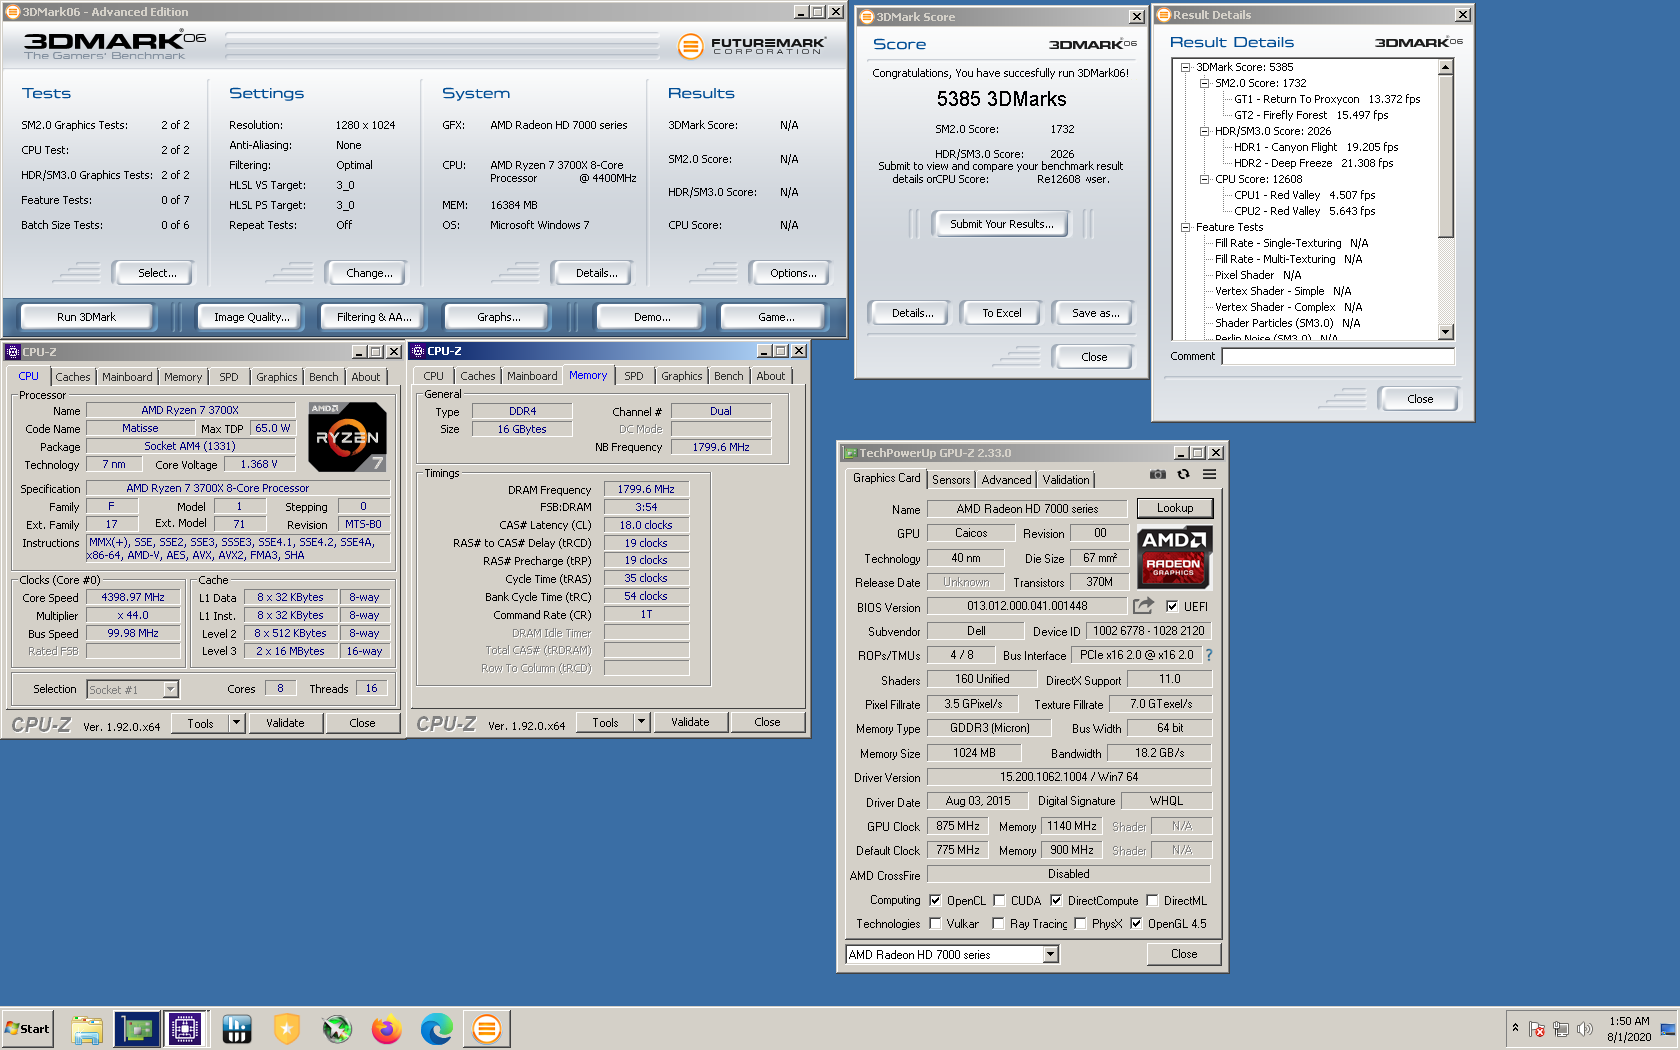Viewport: 1680px width, 1050px height.
Task: Open the GPU-Z hamburger menu
Action: (1209, 475)
